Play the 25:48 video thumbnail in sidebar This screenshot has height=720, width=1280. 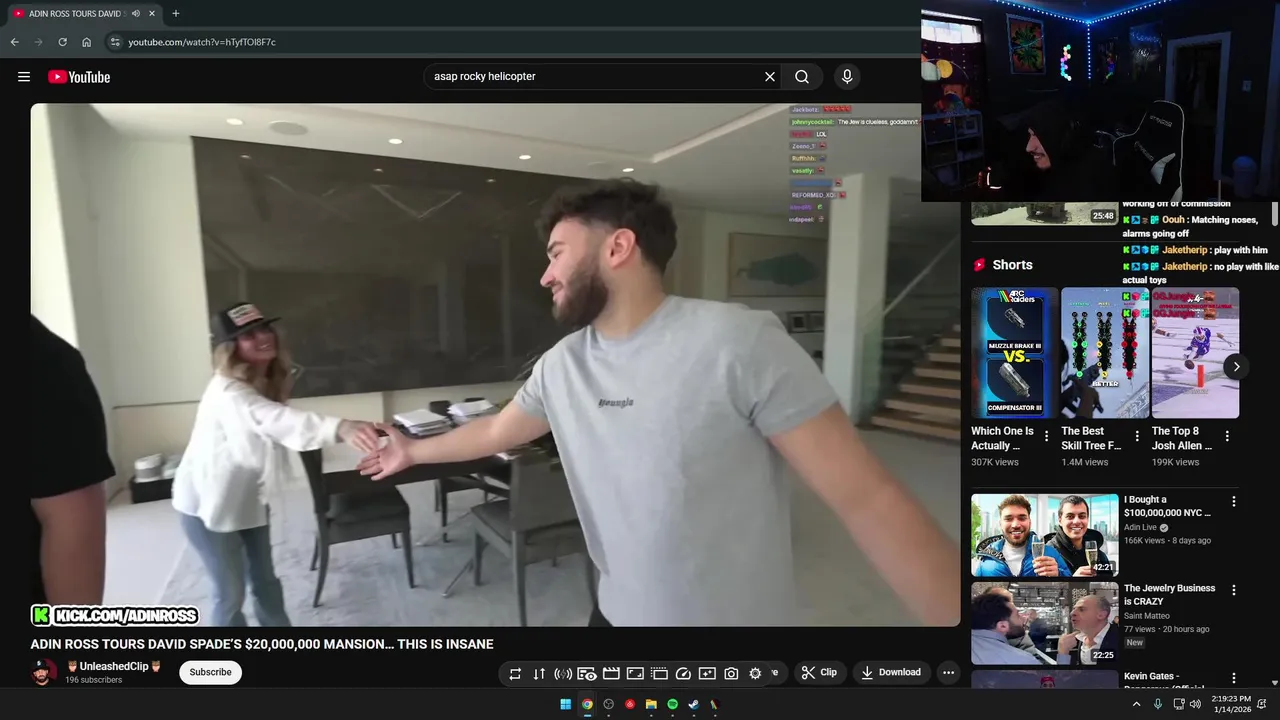click(x=1045, y=213)
